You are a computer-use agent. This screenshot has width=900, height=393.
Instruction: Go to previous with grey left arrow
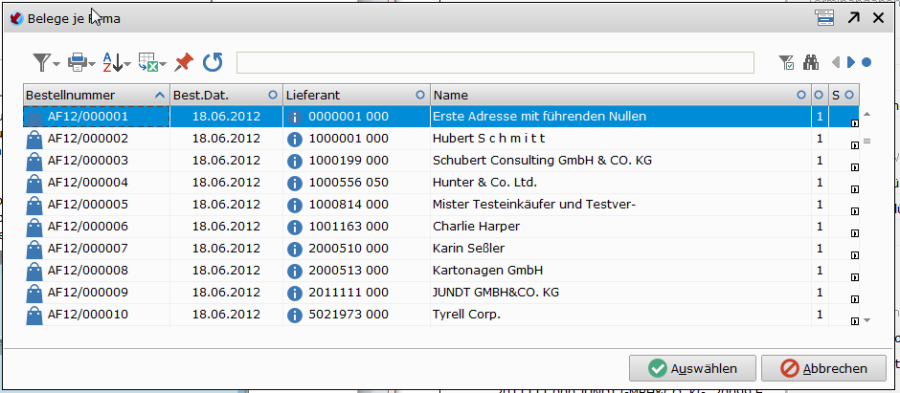pyautogui.click(x=836, y=62)
